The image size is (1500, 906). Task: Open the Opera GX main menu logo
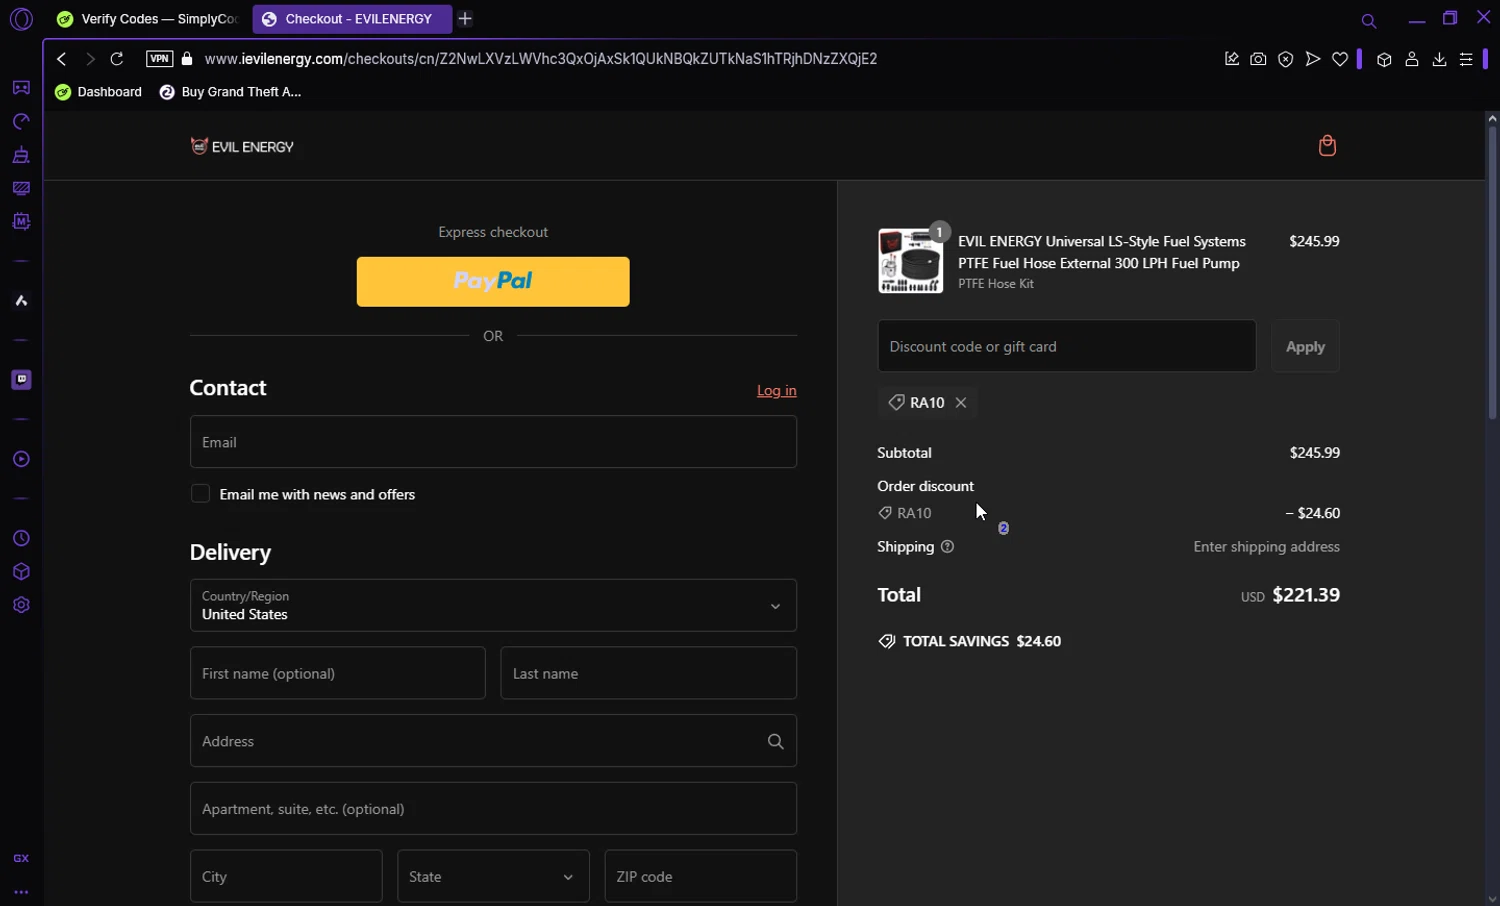pos(21,19)
